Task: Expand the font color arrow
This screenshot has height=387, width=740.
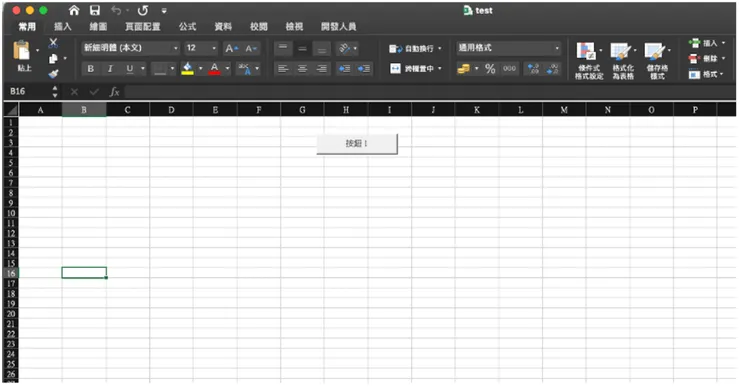Action: [227, 69]
